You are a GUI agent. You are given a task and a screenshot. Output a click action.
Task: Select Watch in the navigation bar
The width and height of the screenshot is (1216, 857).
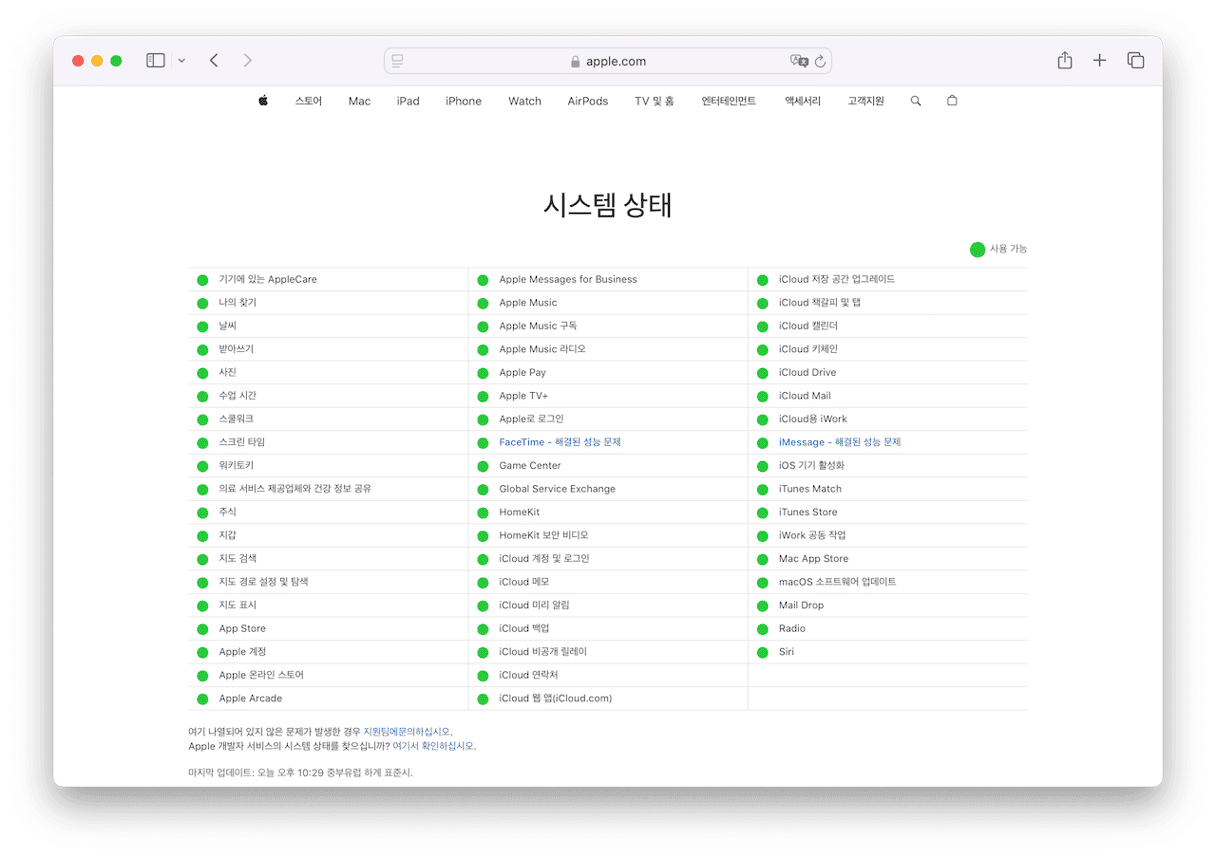tap(525, 101)
